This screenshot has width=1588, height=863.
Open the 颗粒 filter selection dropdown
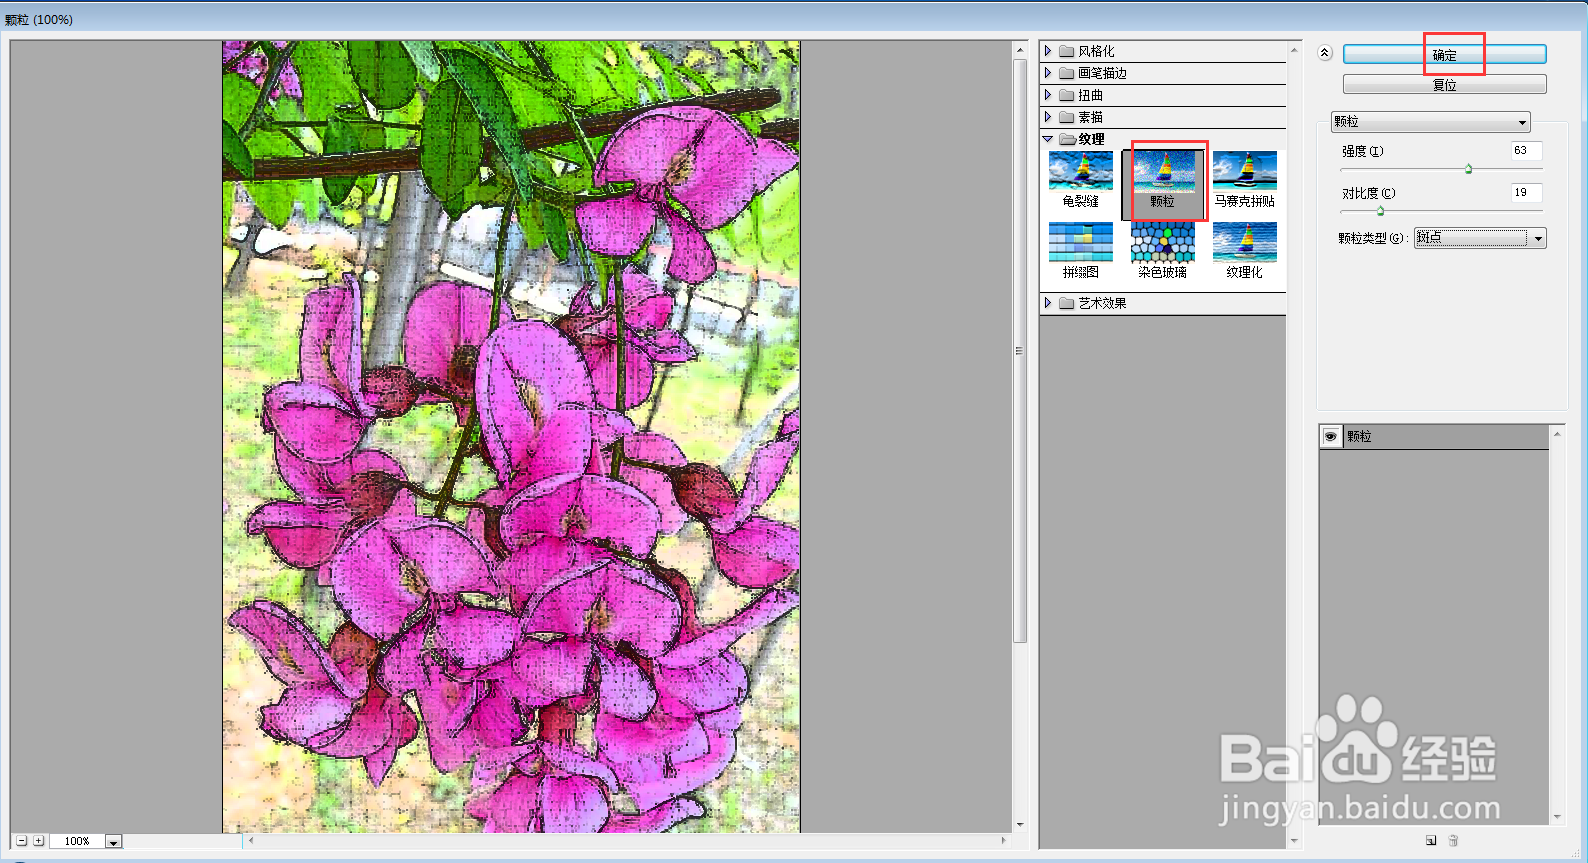(1431, 122)
